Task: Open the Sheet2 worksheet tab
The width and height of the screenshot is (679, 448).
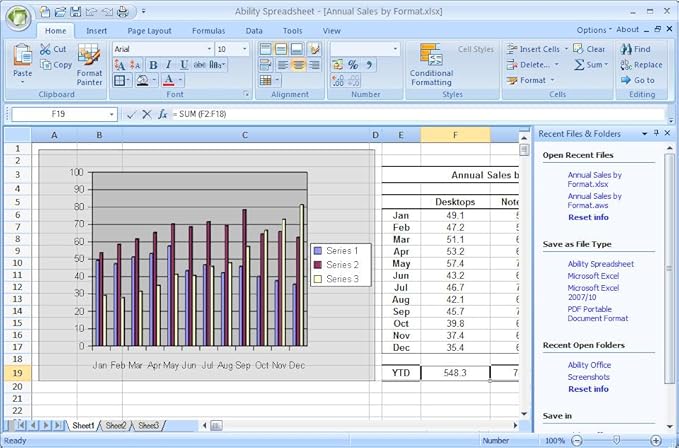Action: (115, 426)
